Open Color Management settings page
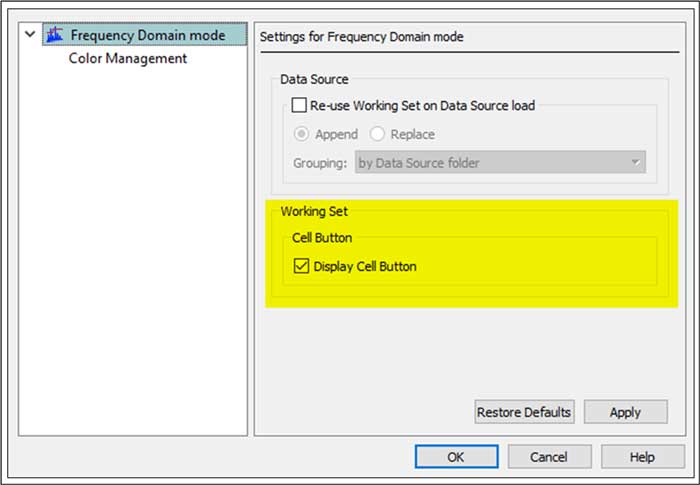The image size is (700, 485). (x=128, y=58)
